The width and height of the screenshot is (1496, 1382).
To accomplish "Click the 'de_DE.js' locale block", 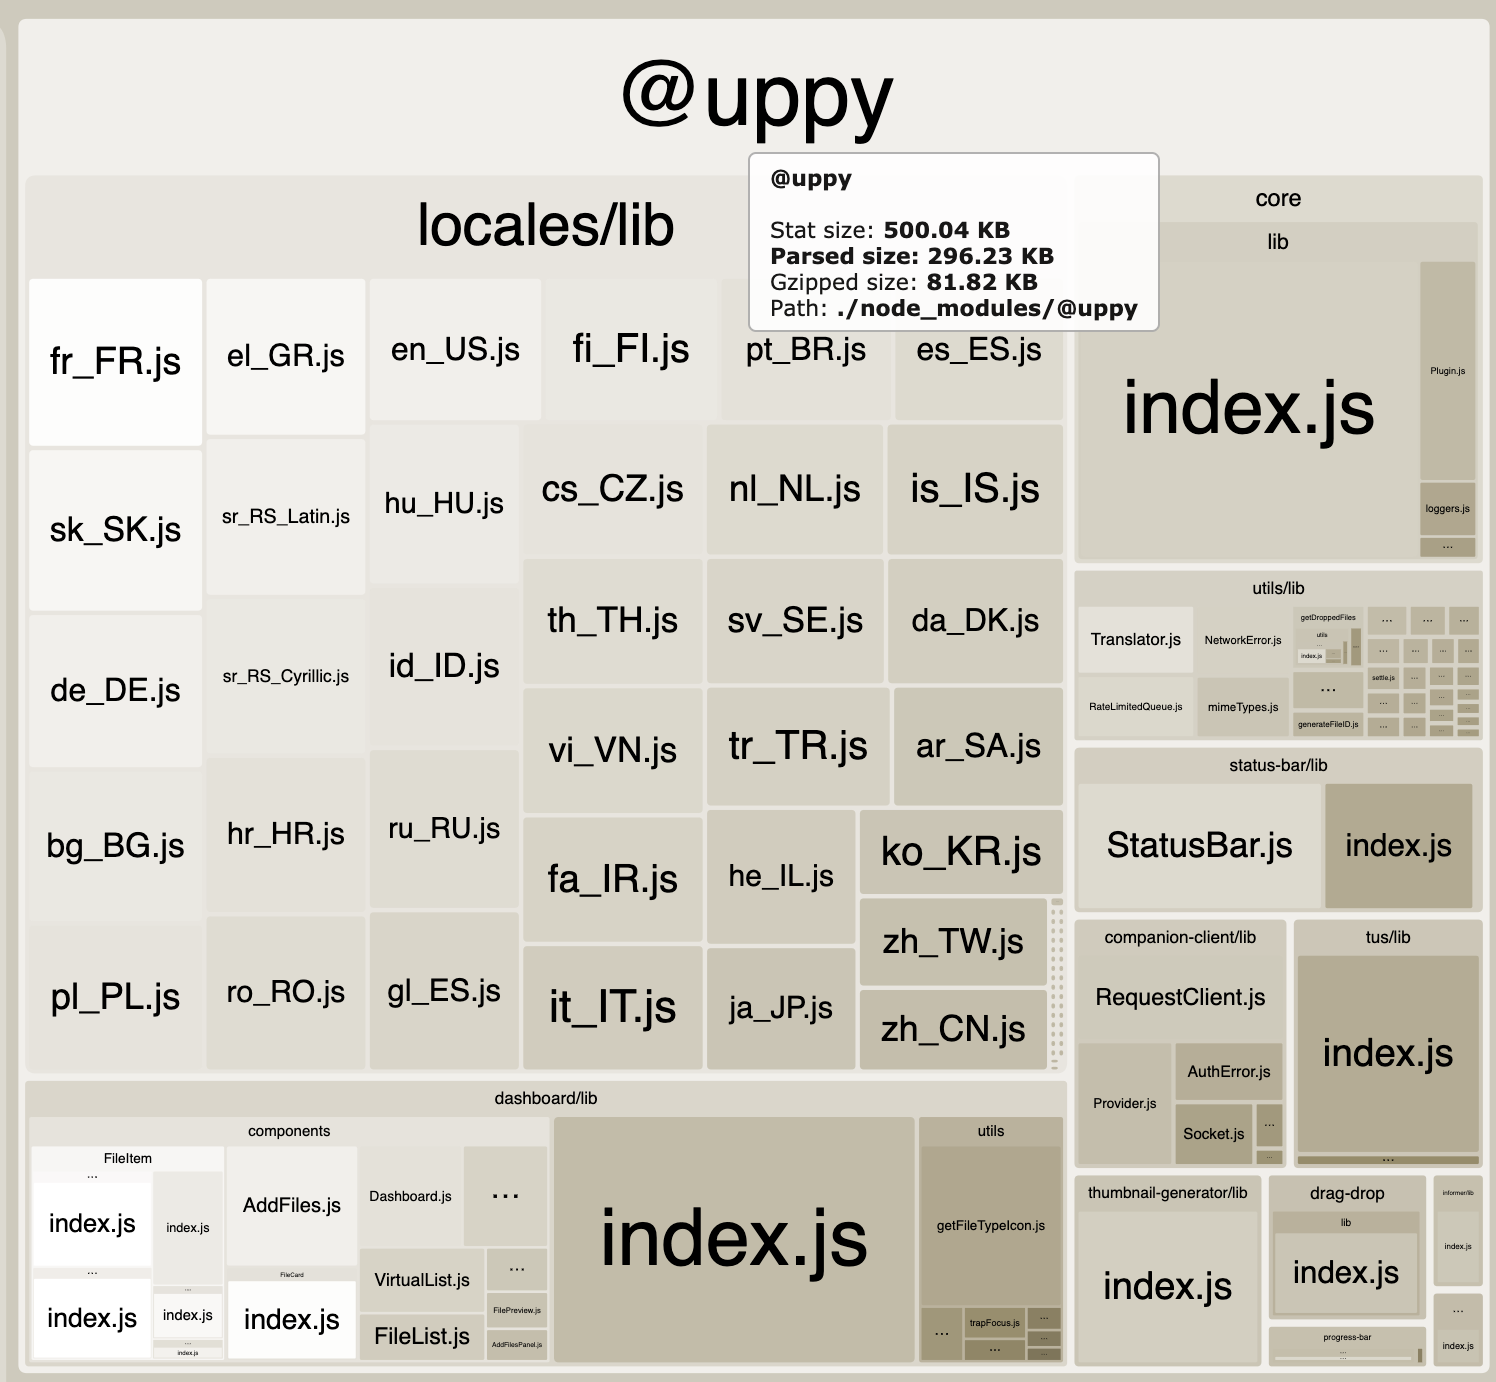I will [x=115, y=690].
